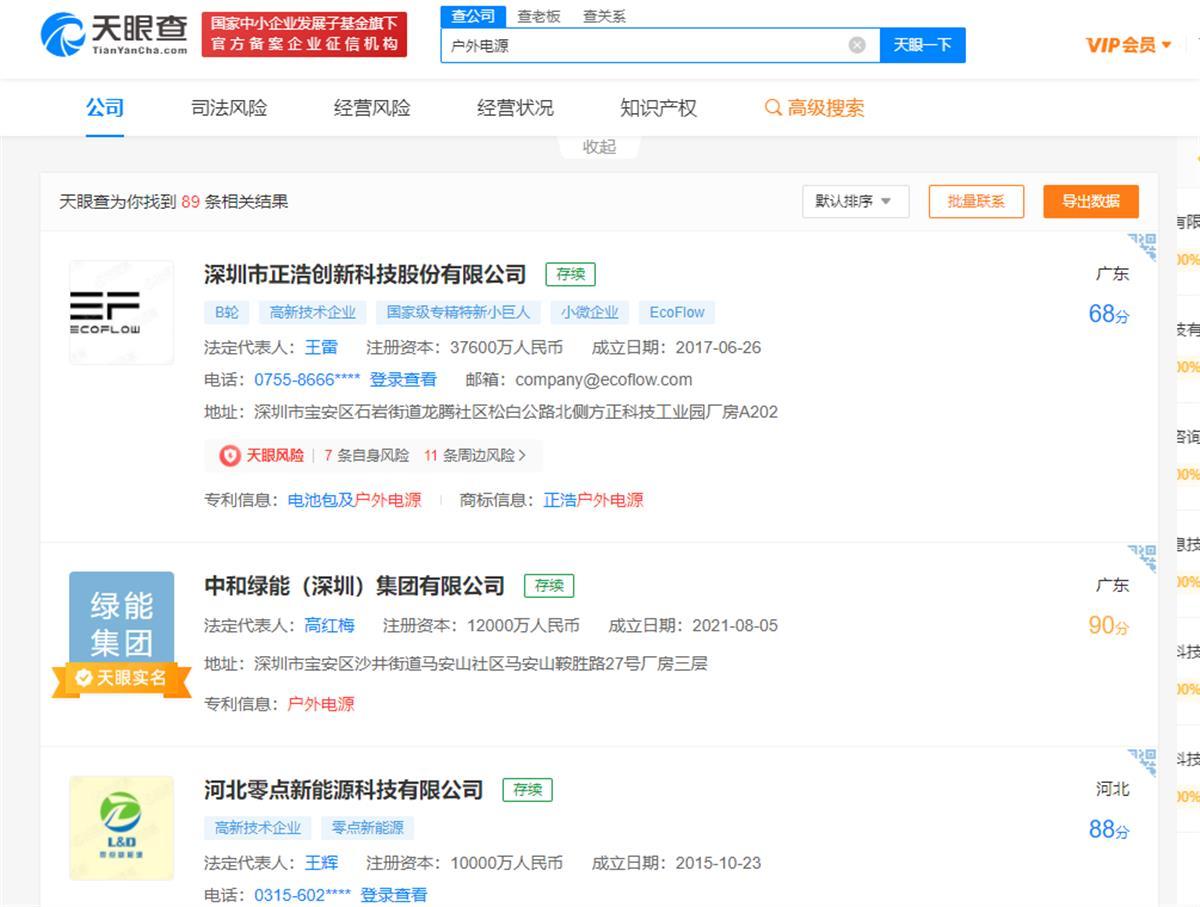Click the first 高新技术企业 tag under 正浩创新
Viewport: 1200px width, 907px height.
[313, 312]
